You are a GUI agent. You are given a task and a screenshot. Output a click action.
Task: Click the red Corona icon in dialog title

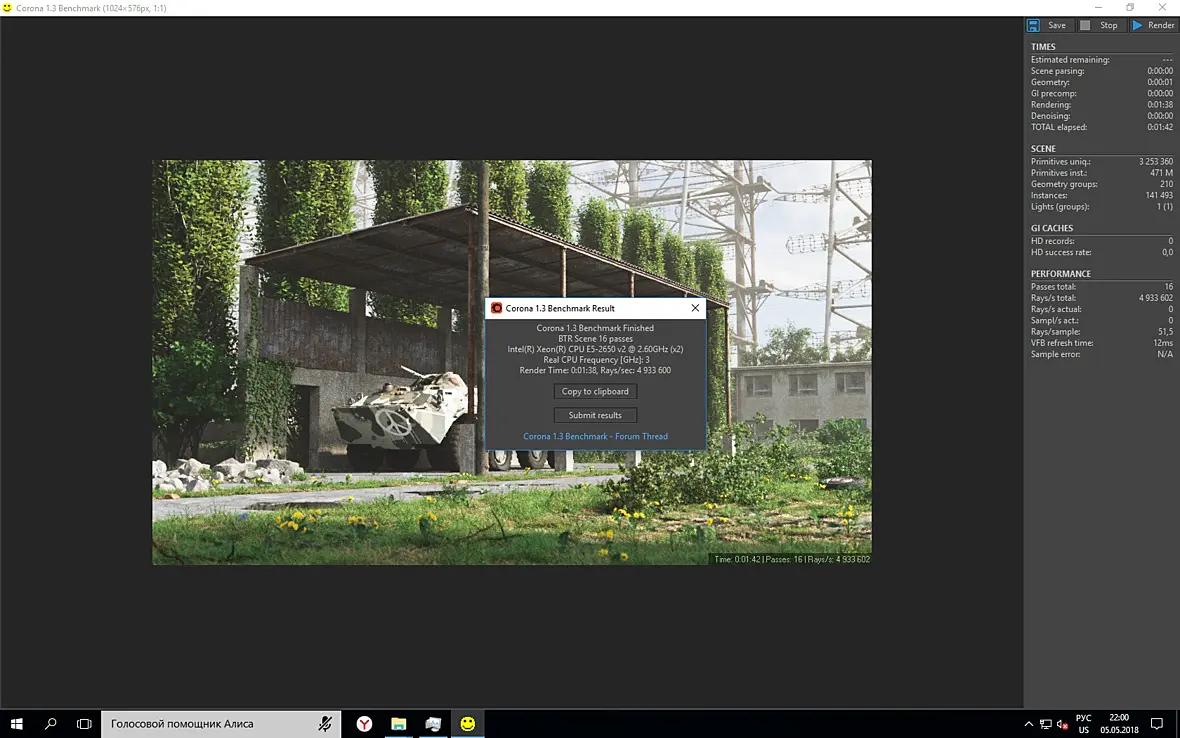click(497, 308)
